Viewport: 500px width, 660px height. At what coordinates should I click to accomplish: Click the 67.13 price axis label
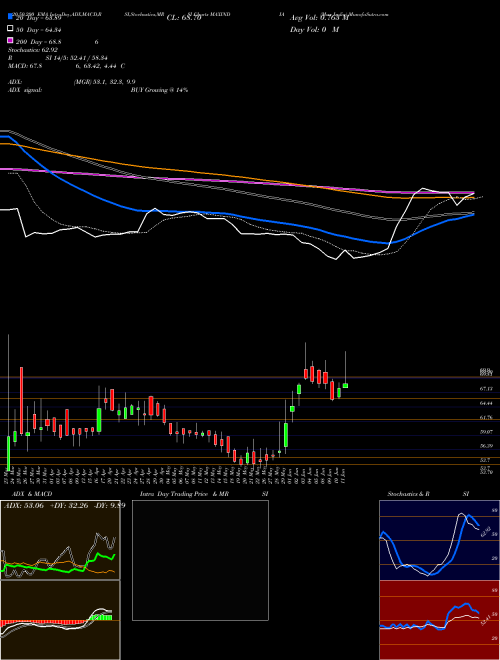click(x=486, y=389)
